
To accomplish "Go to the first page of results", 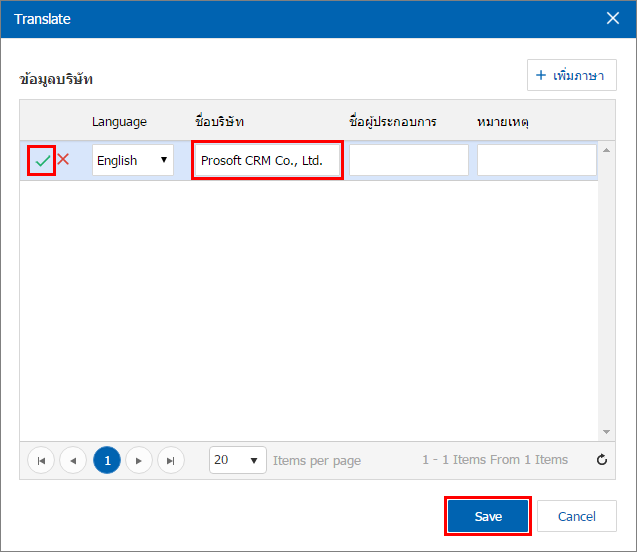I will [41, 460].
